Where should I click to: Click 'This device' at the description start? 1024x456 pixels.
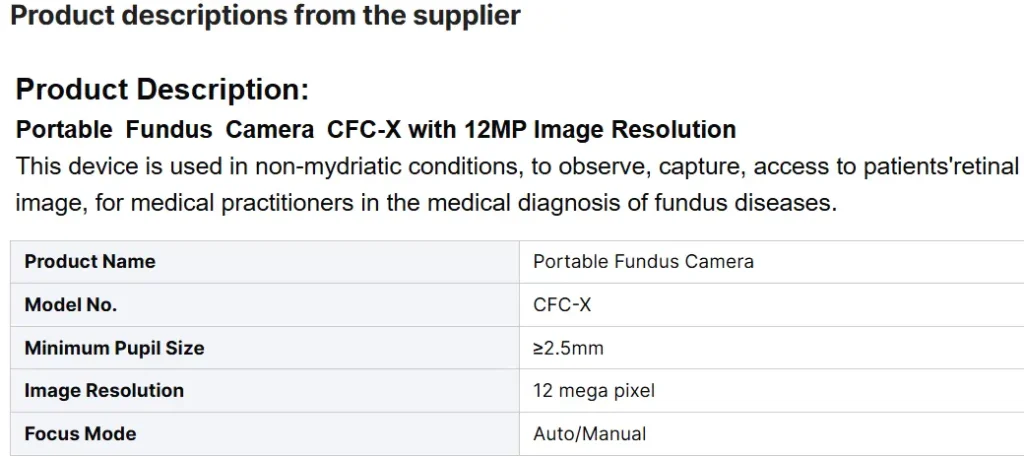[70, 166]
